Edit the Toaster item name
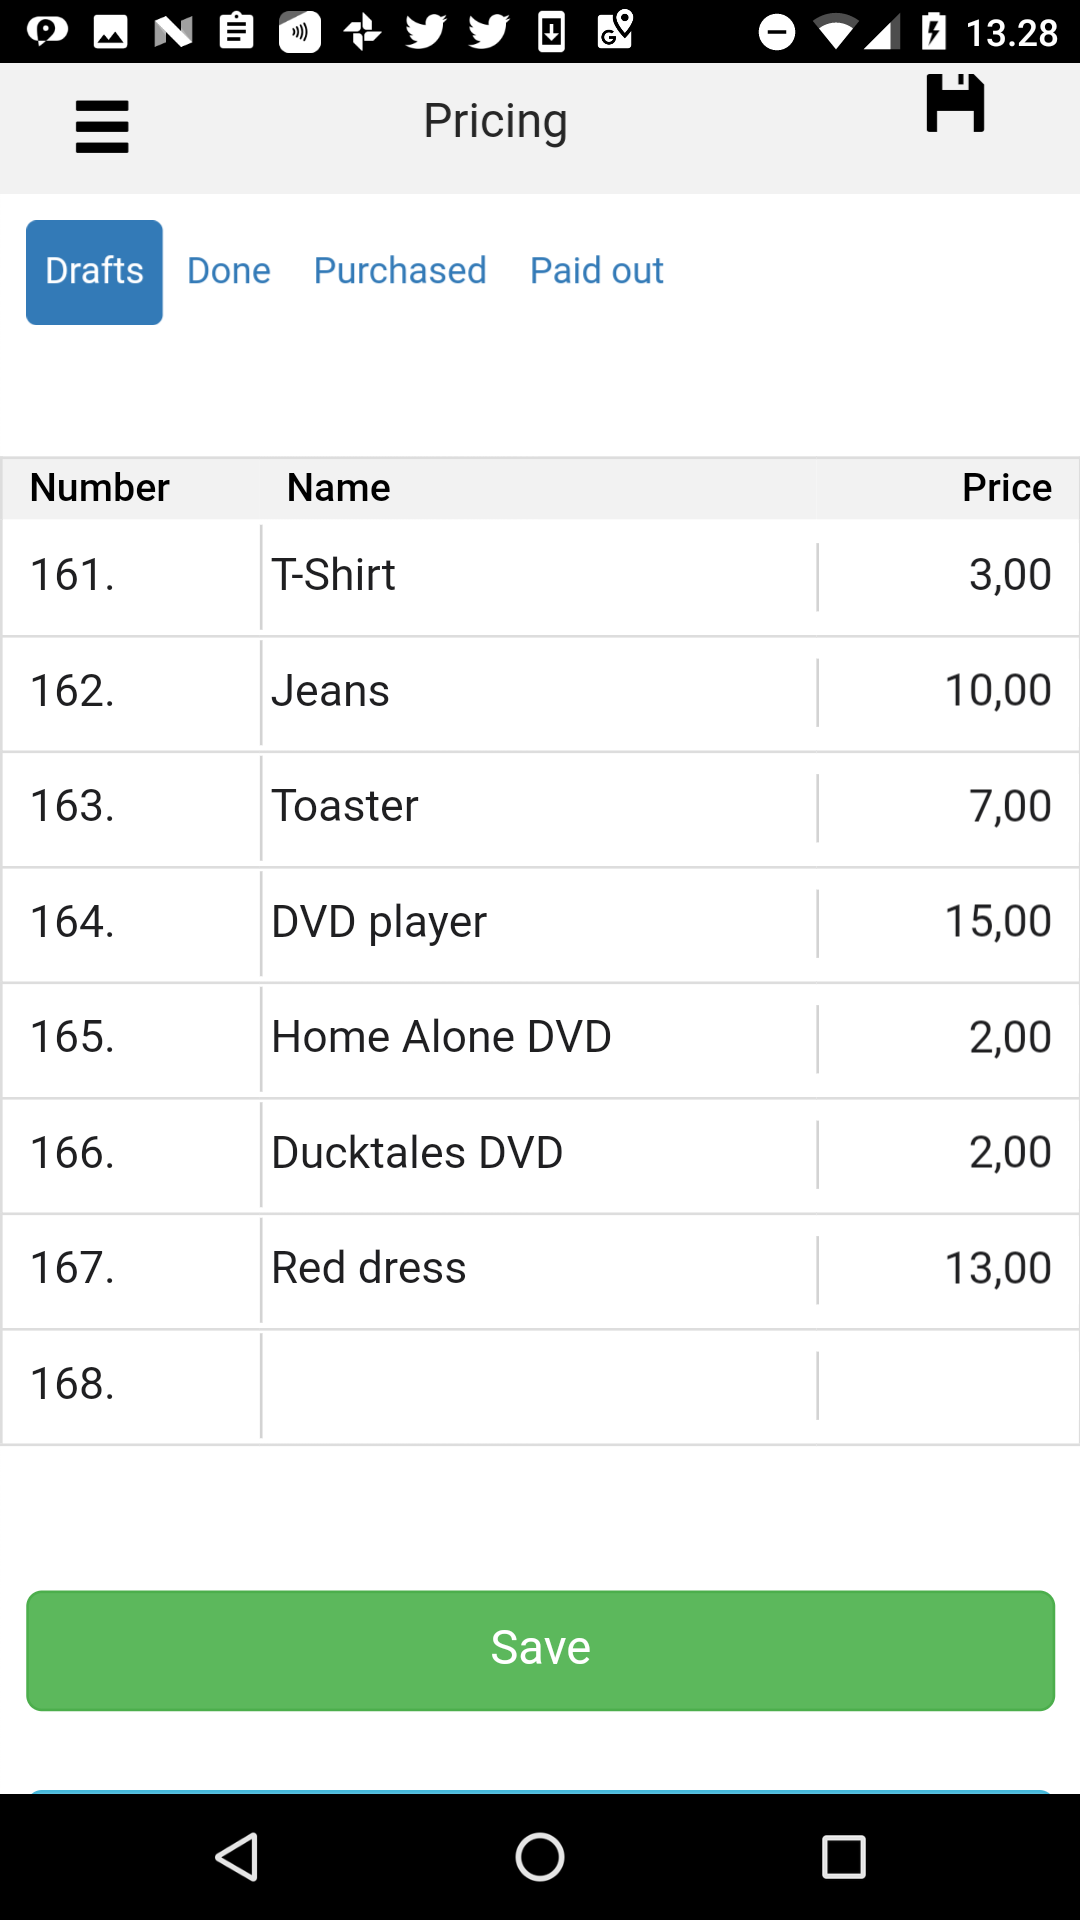Image resolution: width=1080 pixels, height=1920 pixels. click(538, 807)
